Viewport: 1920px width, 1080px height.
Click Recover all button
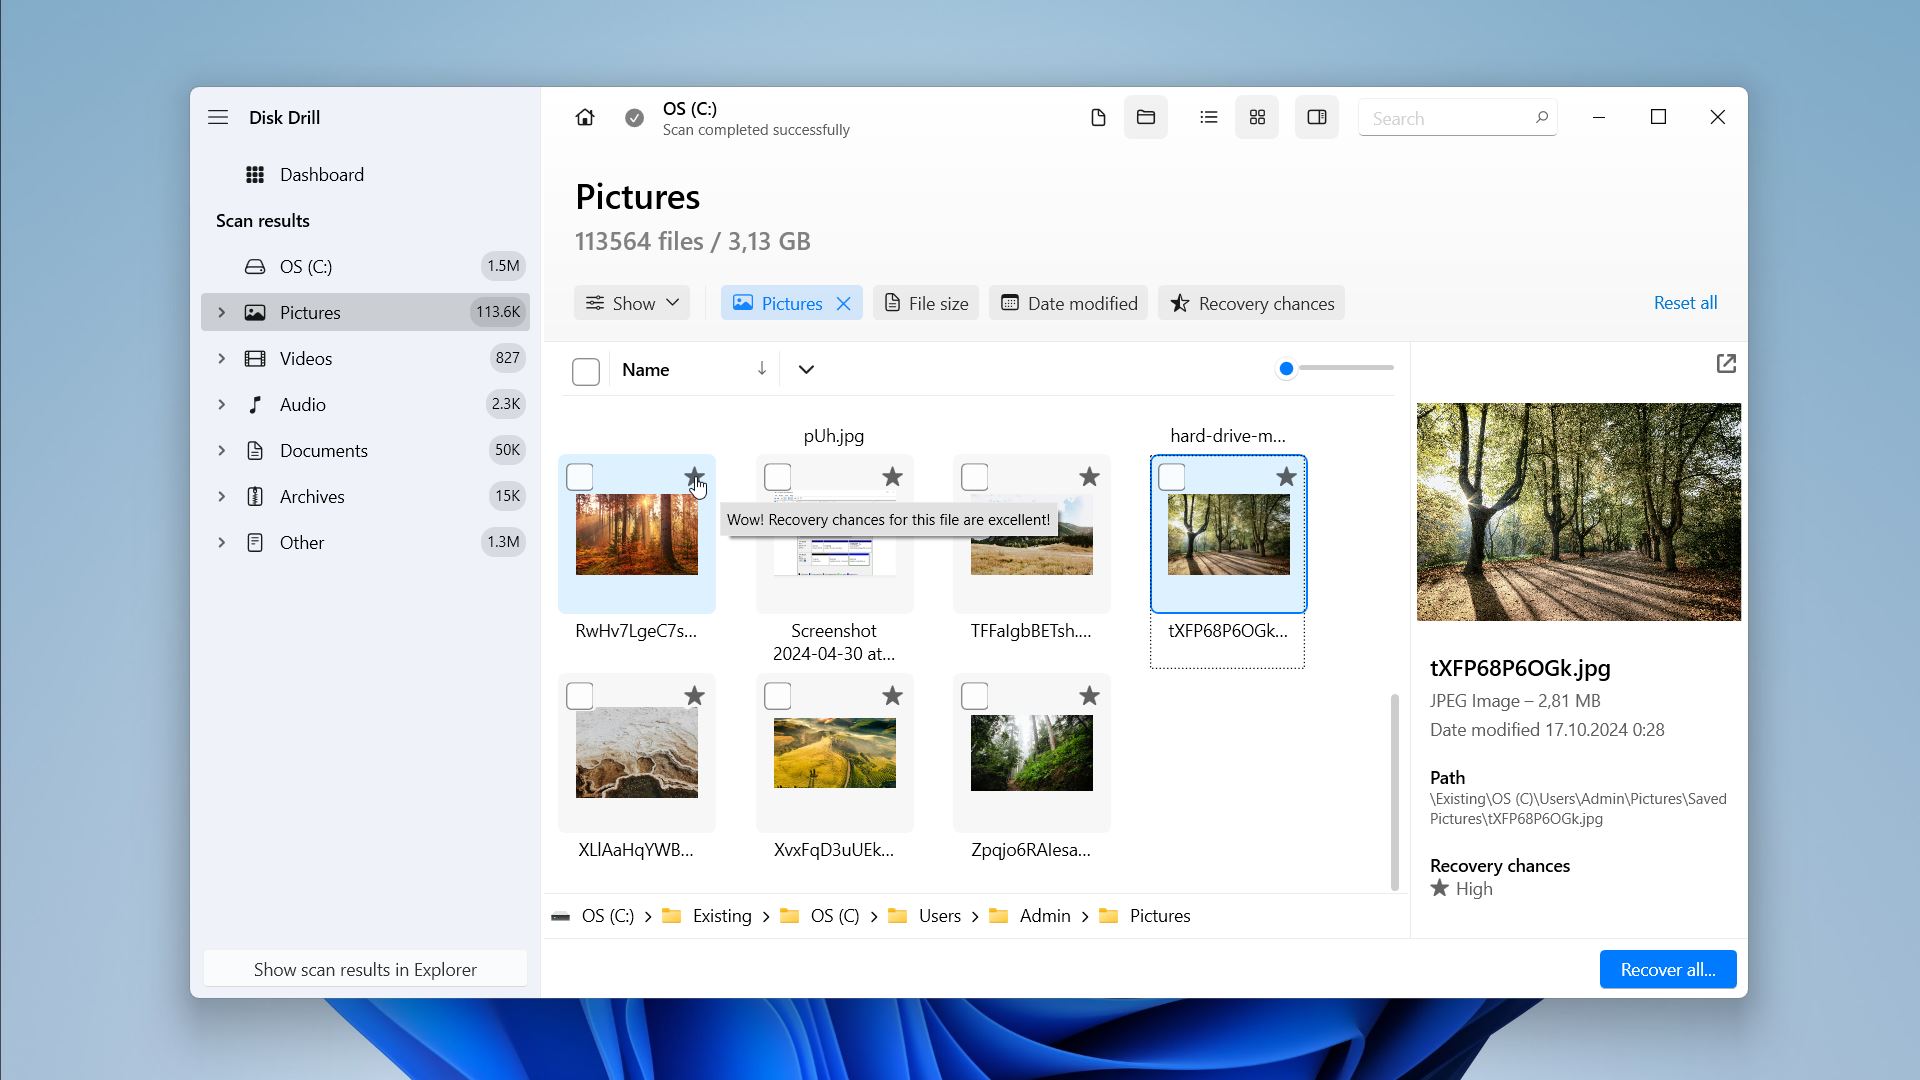click(x=1667, y=969)
